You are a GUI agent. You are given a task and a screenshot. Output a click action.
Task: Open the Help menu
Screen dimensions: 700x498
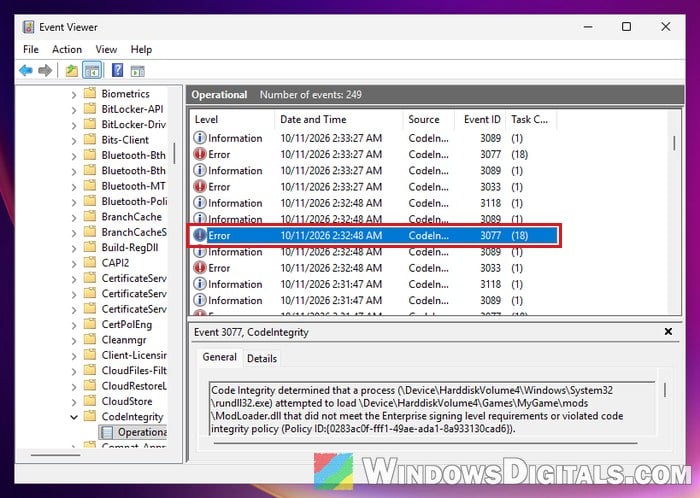pyautogui.click(x=141, y=50)
